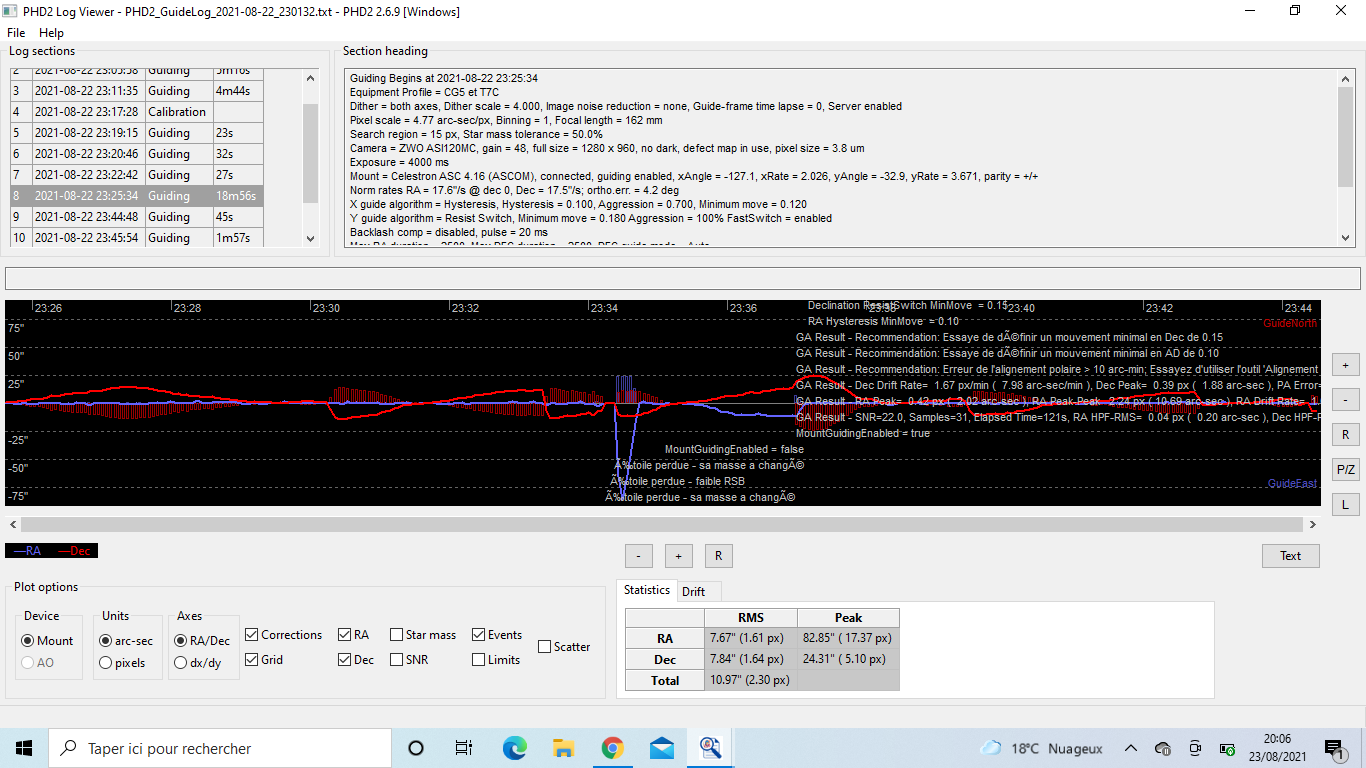1366x768 pixels.
Task: Click the up arrow of Log sections scrollbar
Action: coord(310,78)
